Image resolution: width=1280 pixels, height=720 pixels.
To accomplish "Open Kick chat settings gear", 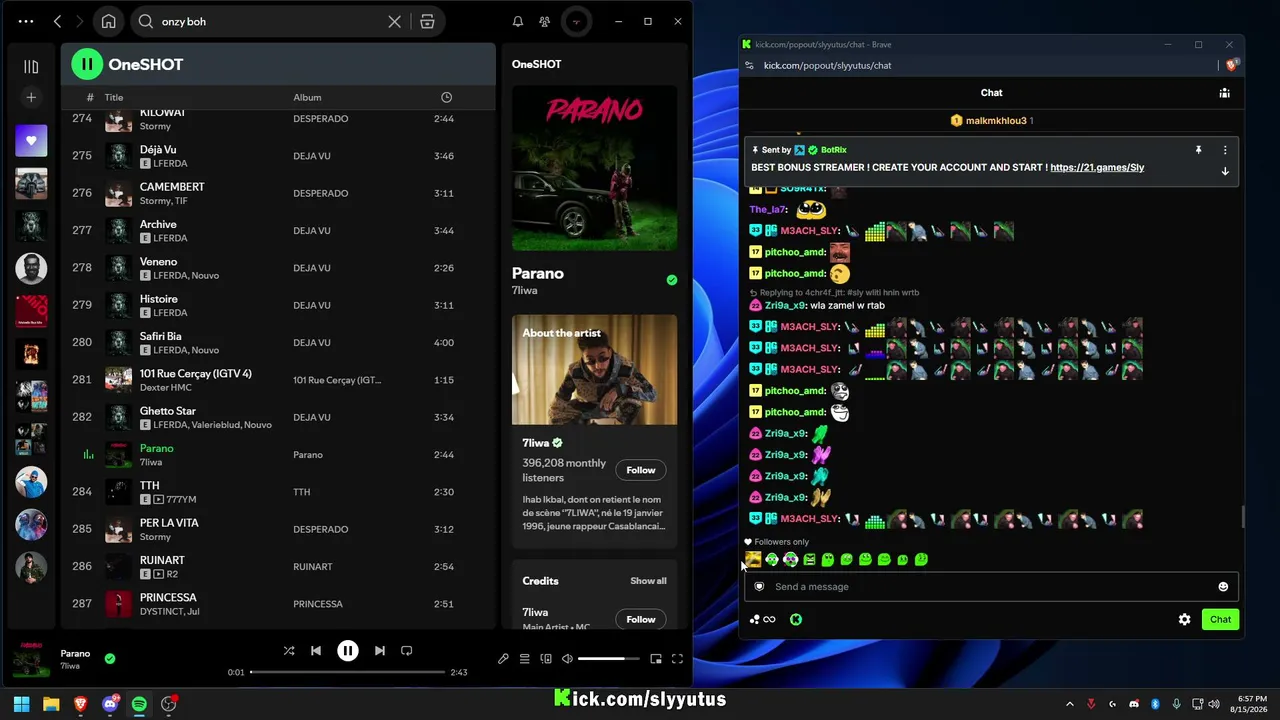I will coord(1185,620).
